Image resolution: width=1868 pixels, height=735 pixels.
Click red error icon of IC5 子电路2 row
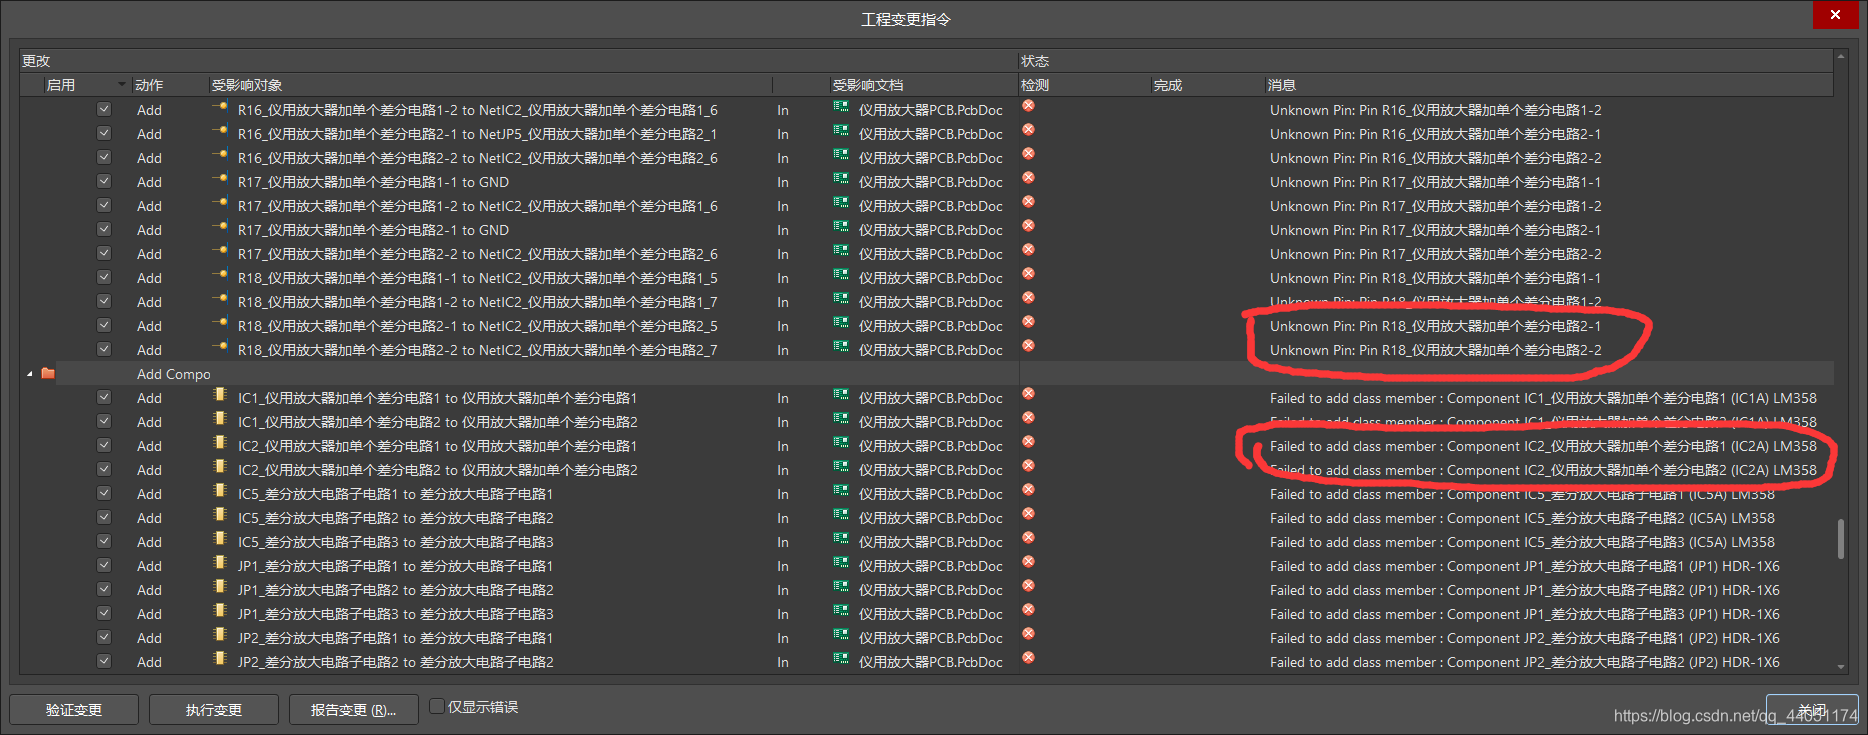pyautogui.click(x=1028, y=514)
